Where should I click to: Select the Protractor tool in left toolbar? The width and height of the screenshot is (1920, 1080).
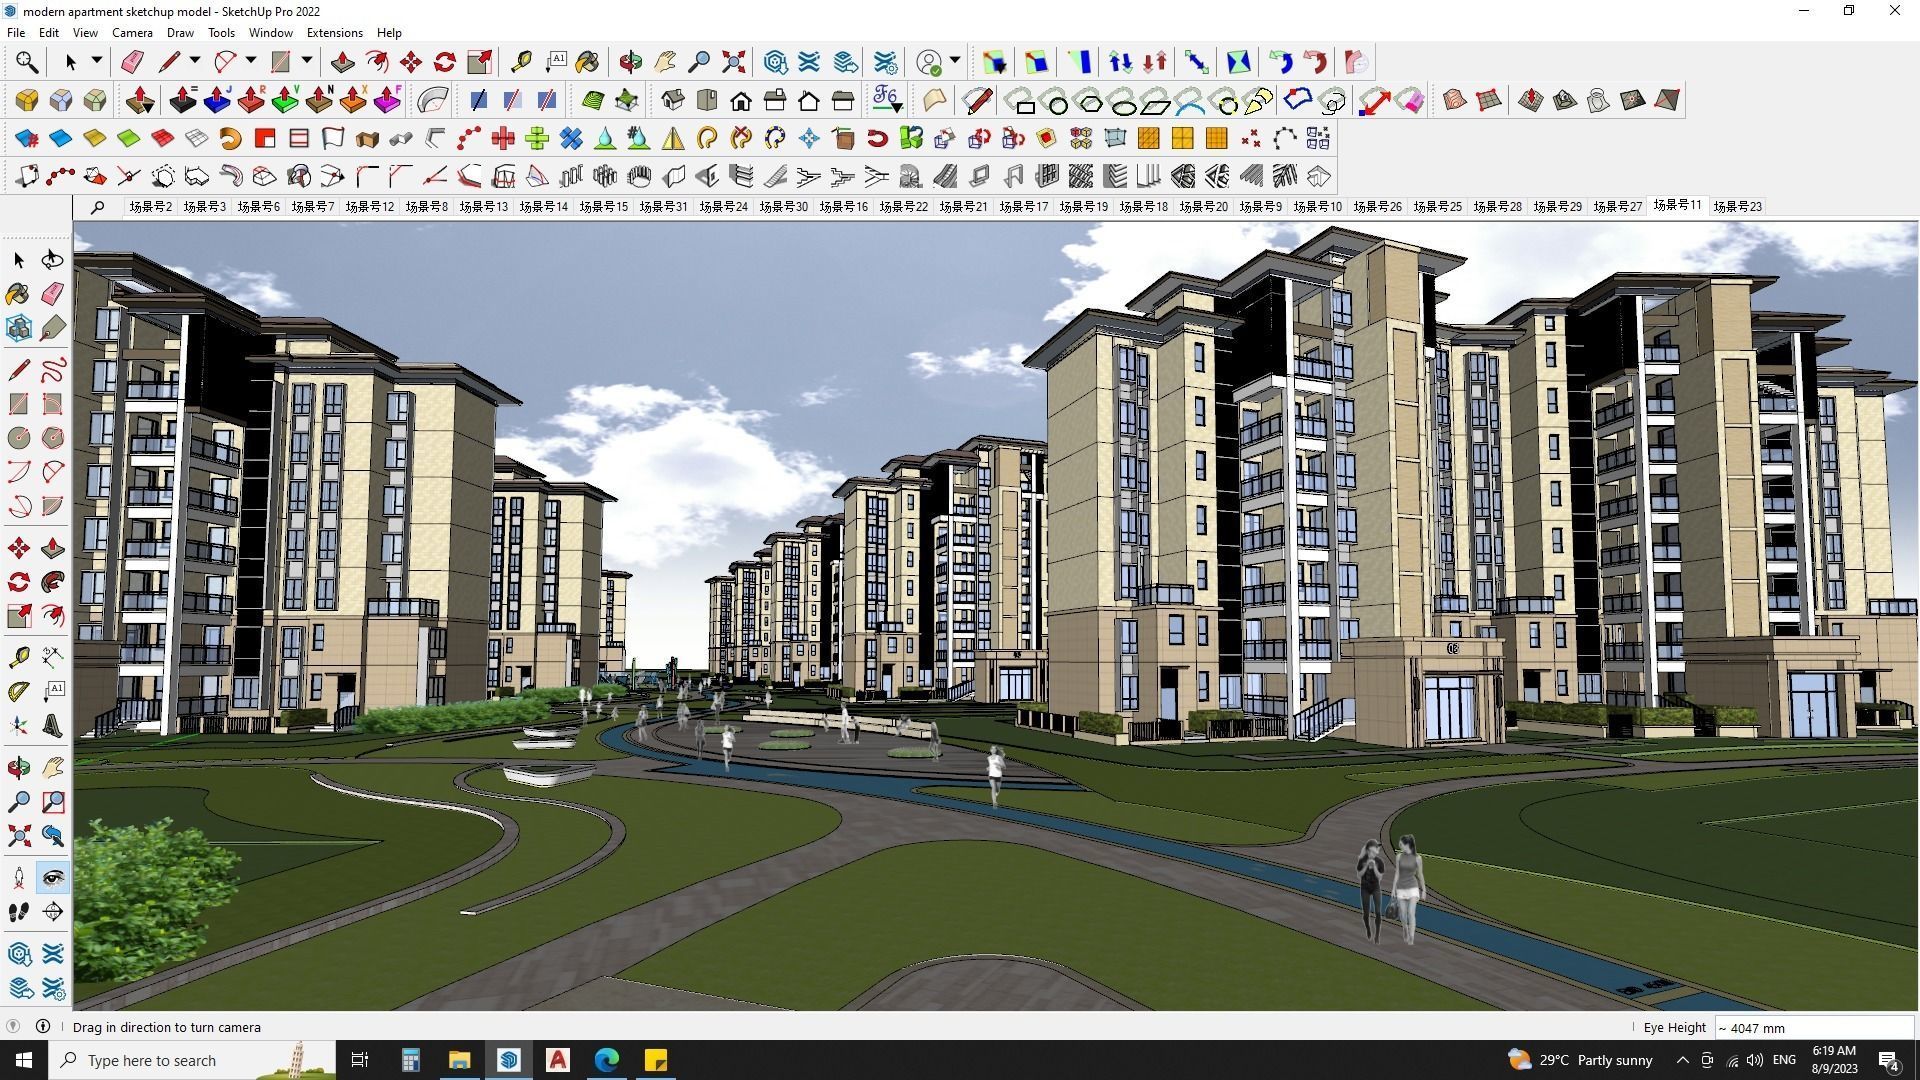coord(19,692)
